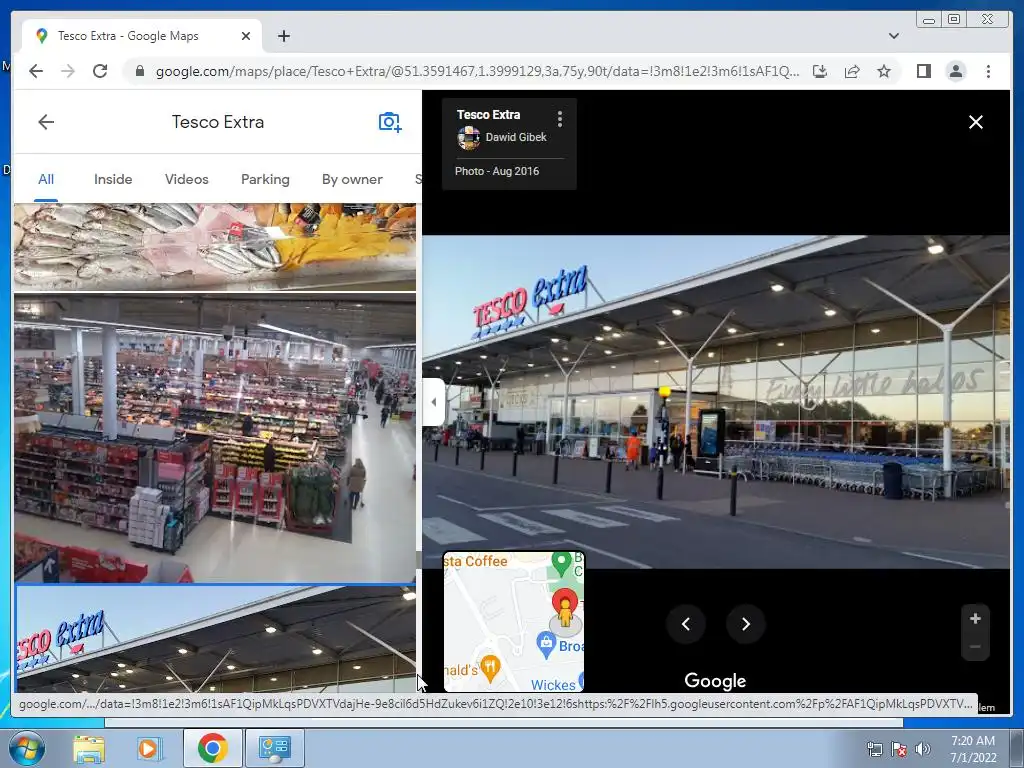Image resolution: width=1024 pixels, height=768 pixels.
Task: Open the fish counter photo thumbnail
Action: (x=215, y=247)
